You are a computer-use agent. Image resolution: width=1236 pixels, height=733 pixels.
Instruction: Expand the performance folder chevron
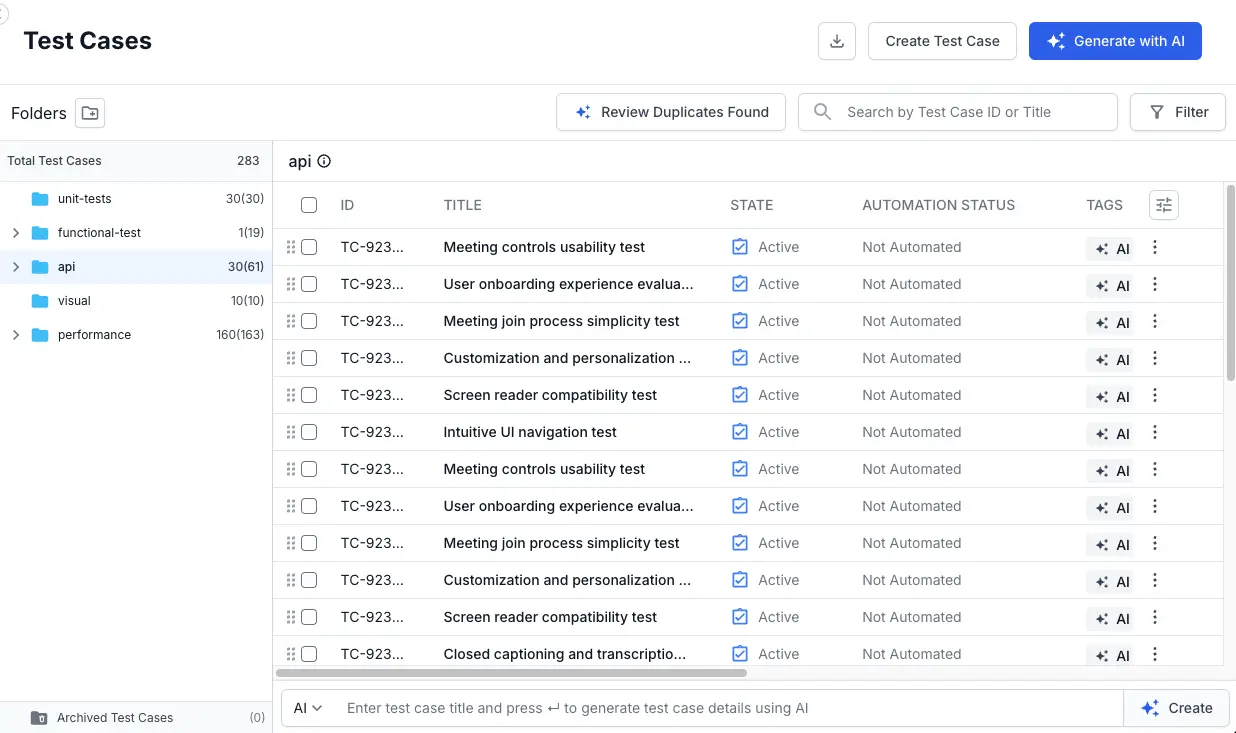point(15,335)
